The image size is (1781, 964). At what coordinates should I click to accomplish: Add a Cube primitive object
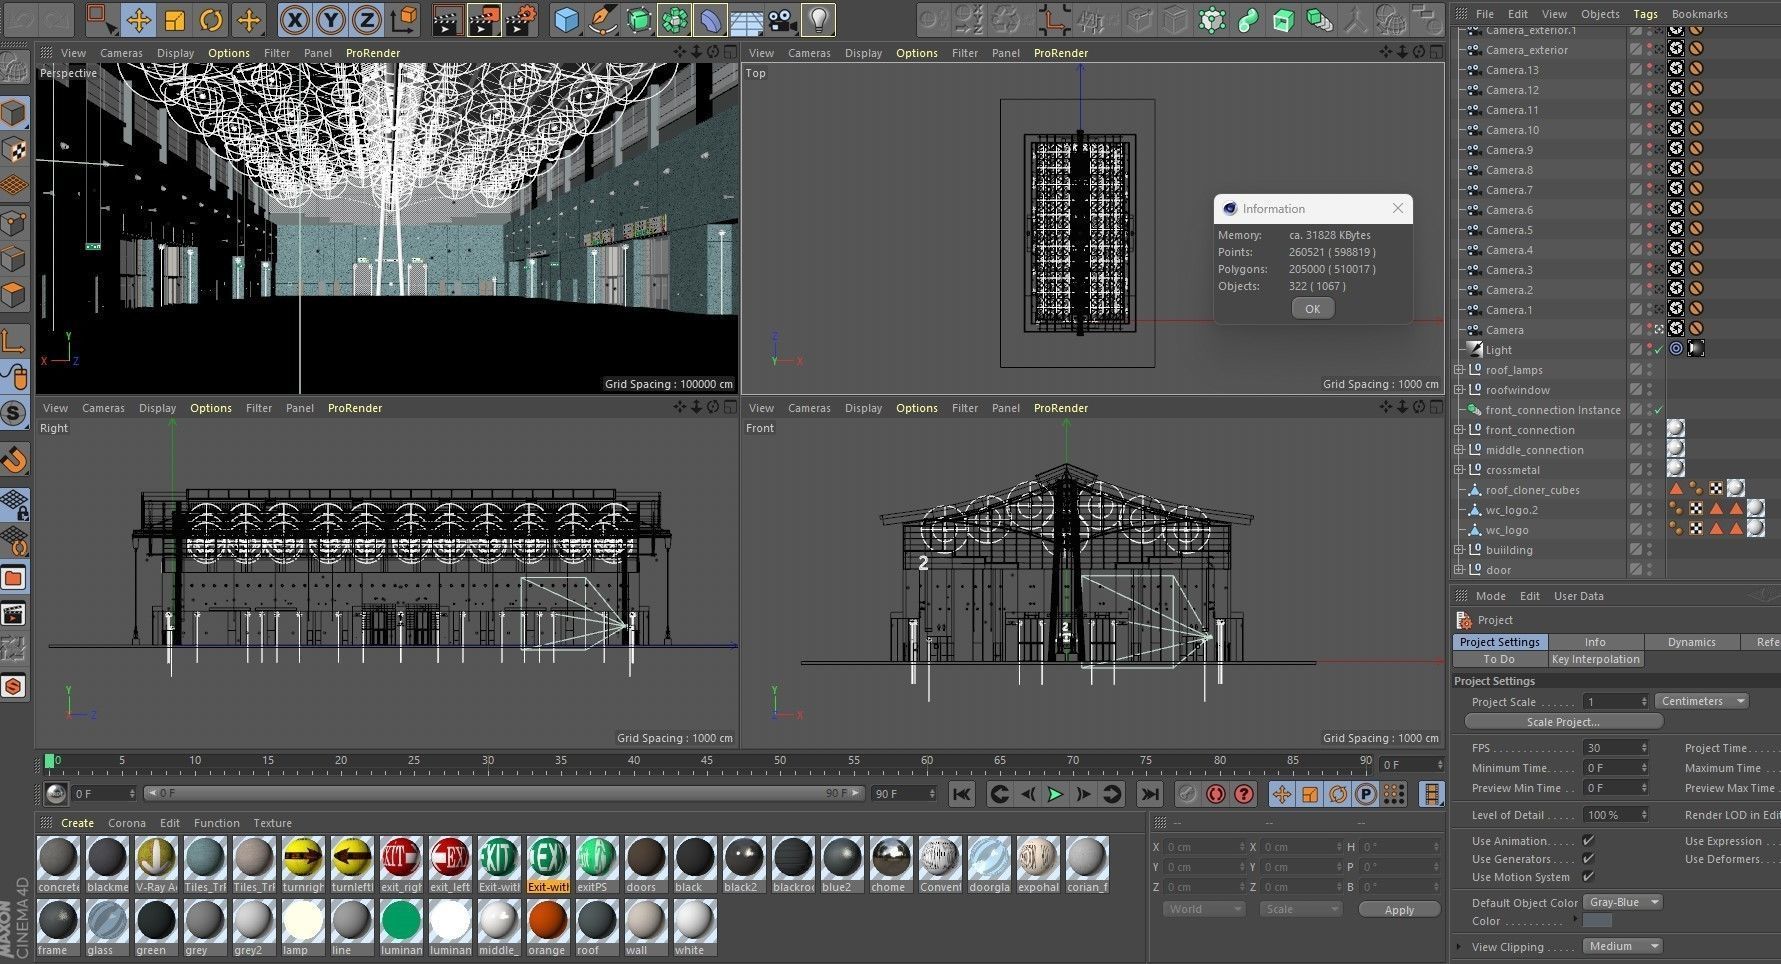coord(567,19)
